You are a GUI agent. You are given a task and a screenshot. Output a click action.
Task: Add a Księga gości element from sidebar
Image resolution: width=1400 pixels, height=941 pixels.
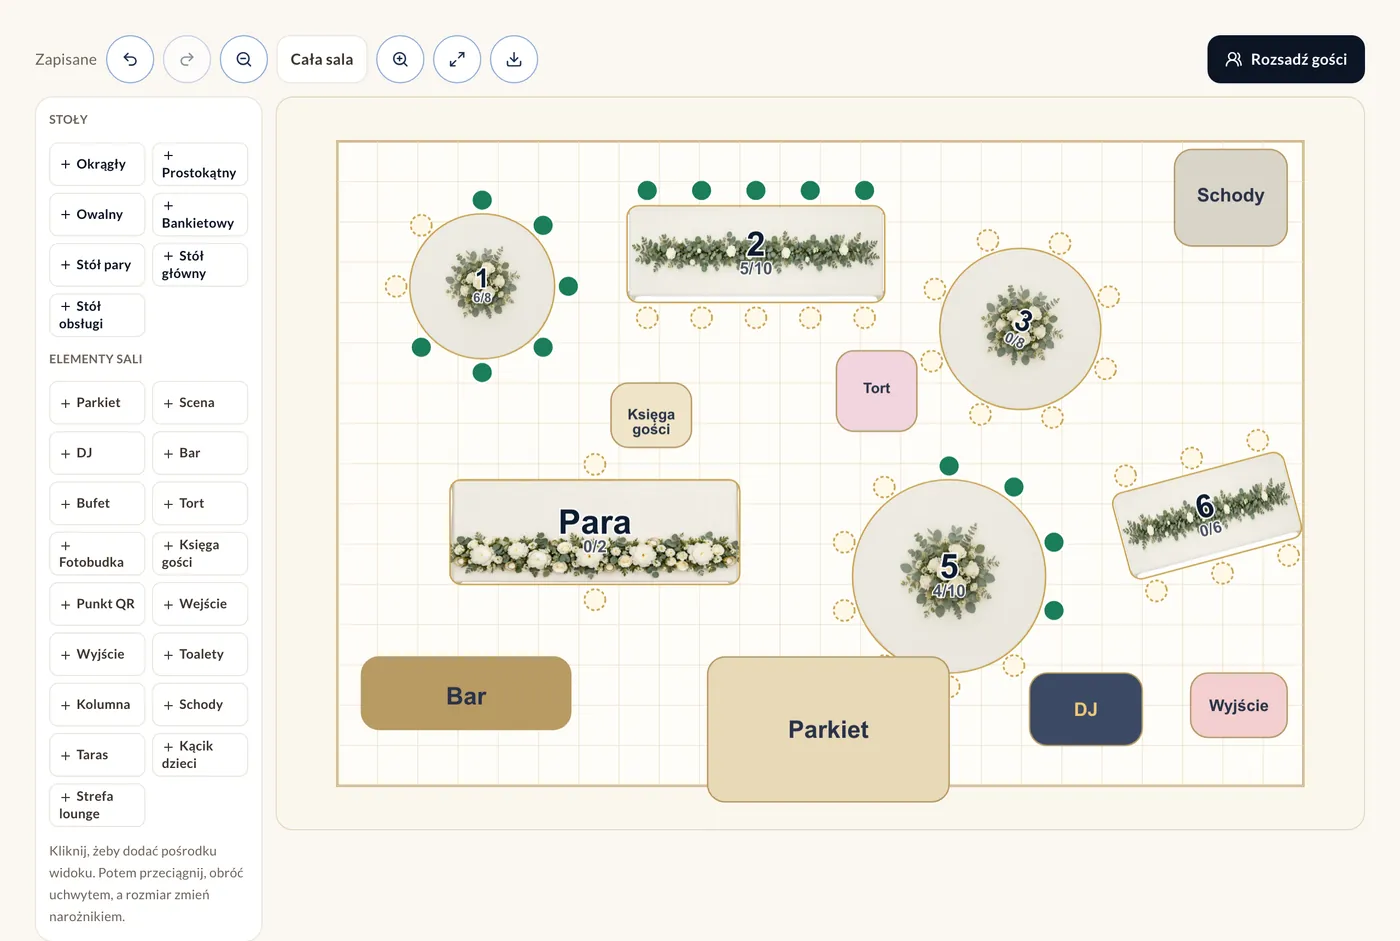200,554
